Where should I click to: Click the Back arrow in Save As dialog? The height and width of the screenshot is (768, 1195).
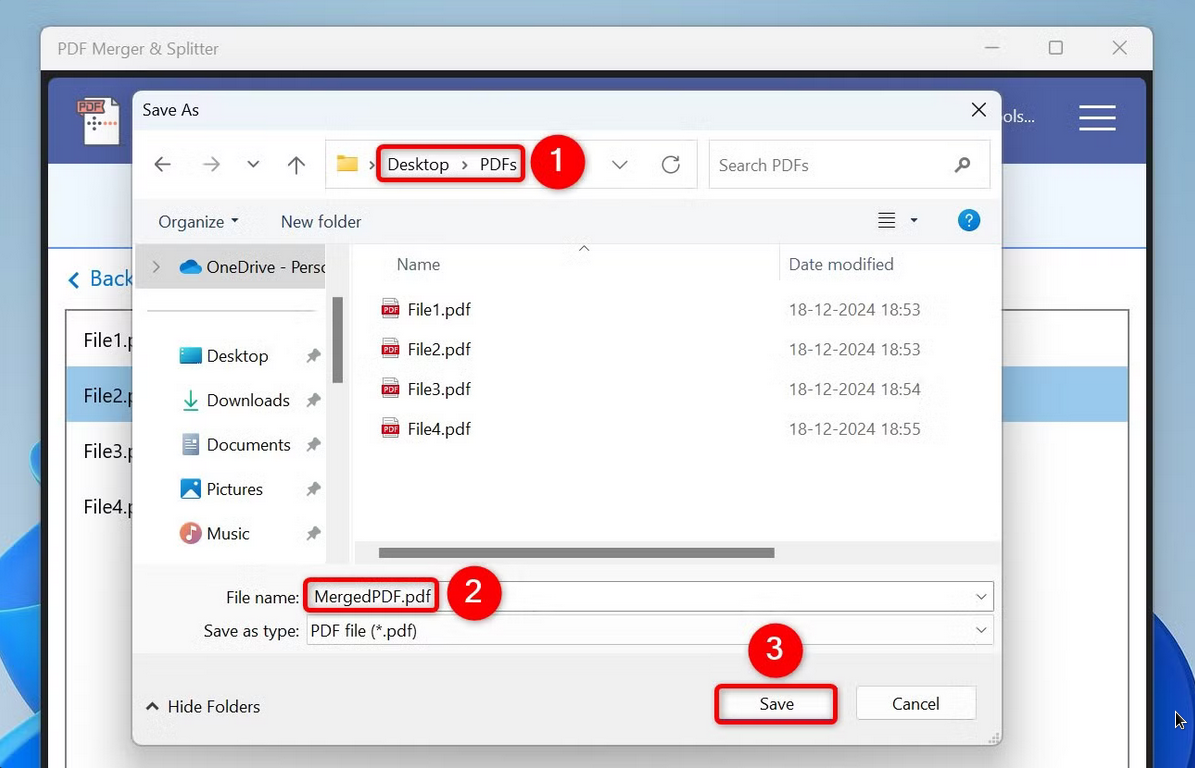pyautogui.click(x=162, y=165)
